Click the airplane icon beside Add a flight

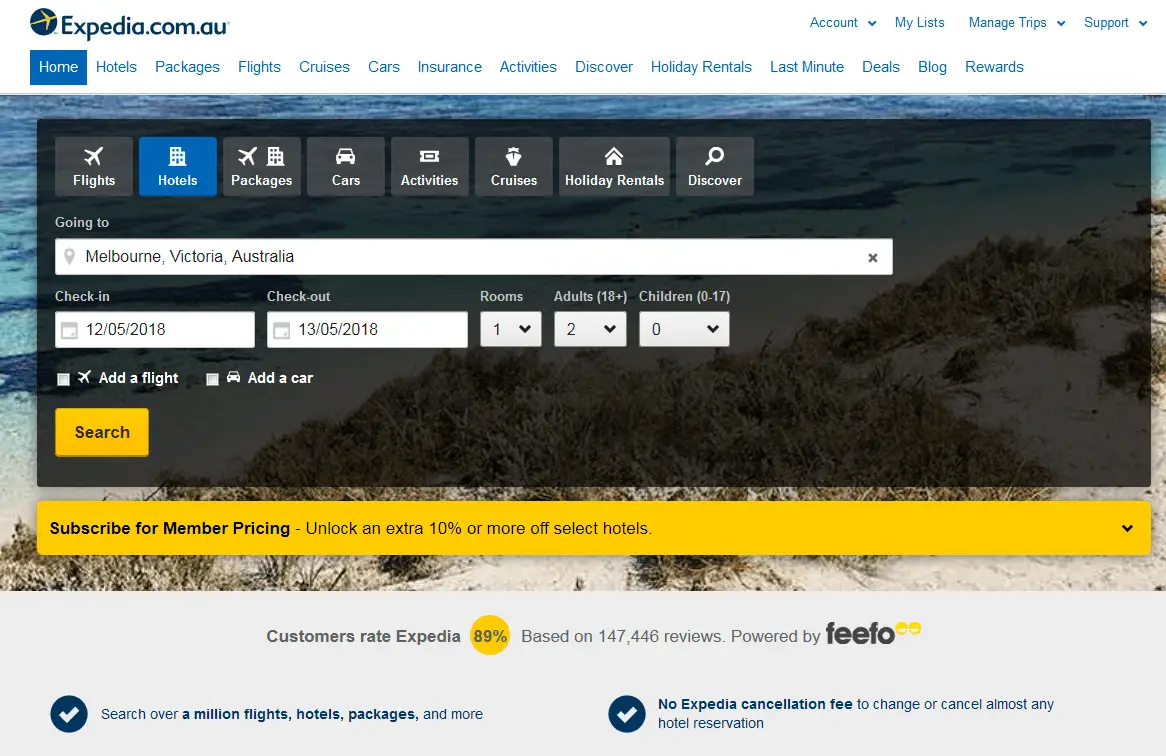85,377
